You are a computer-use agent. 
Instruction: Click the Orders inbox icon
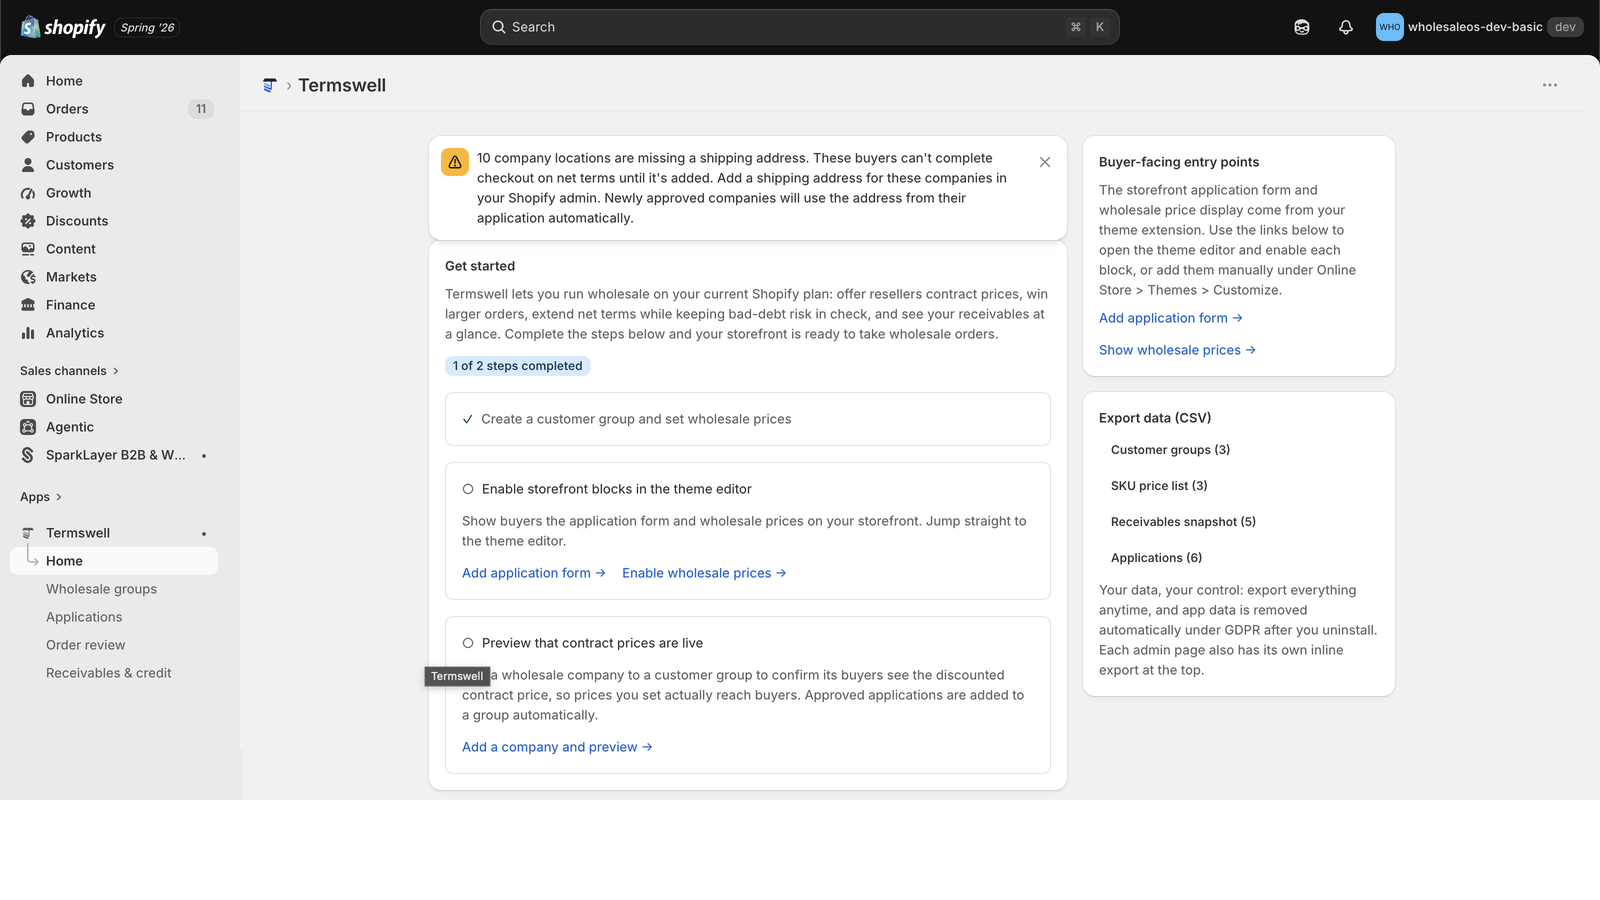[x=28, y=109]
